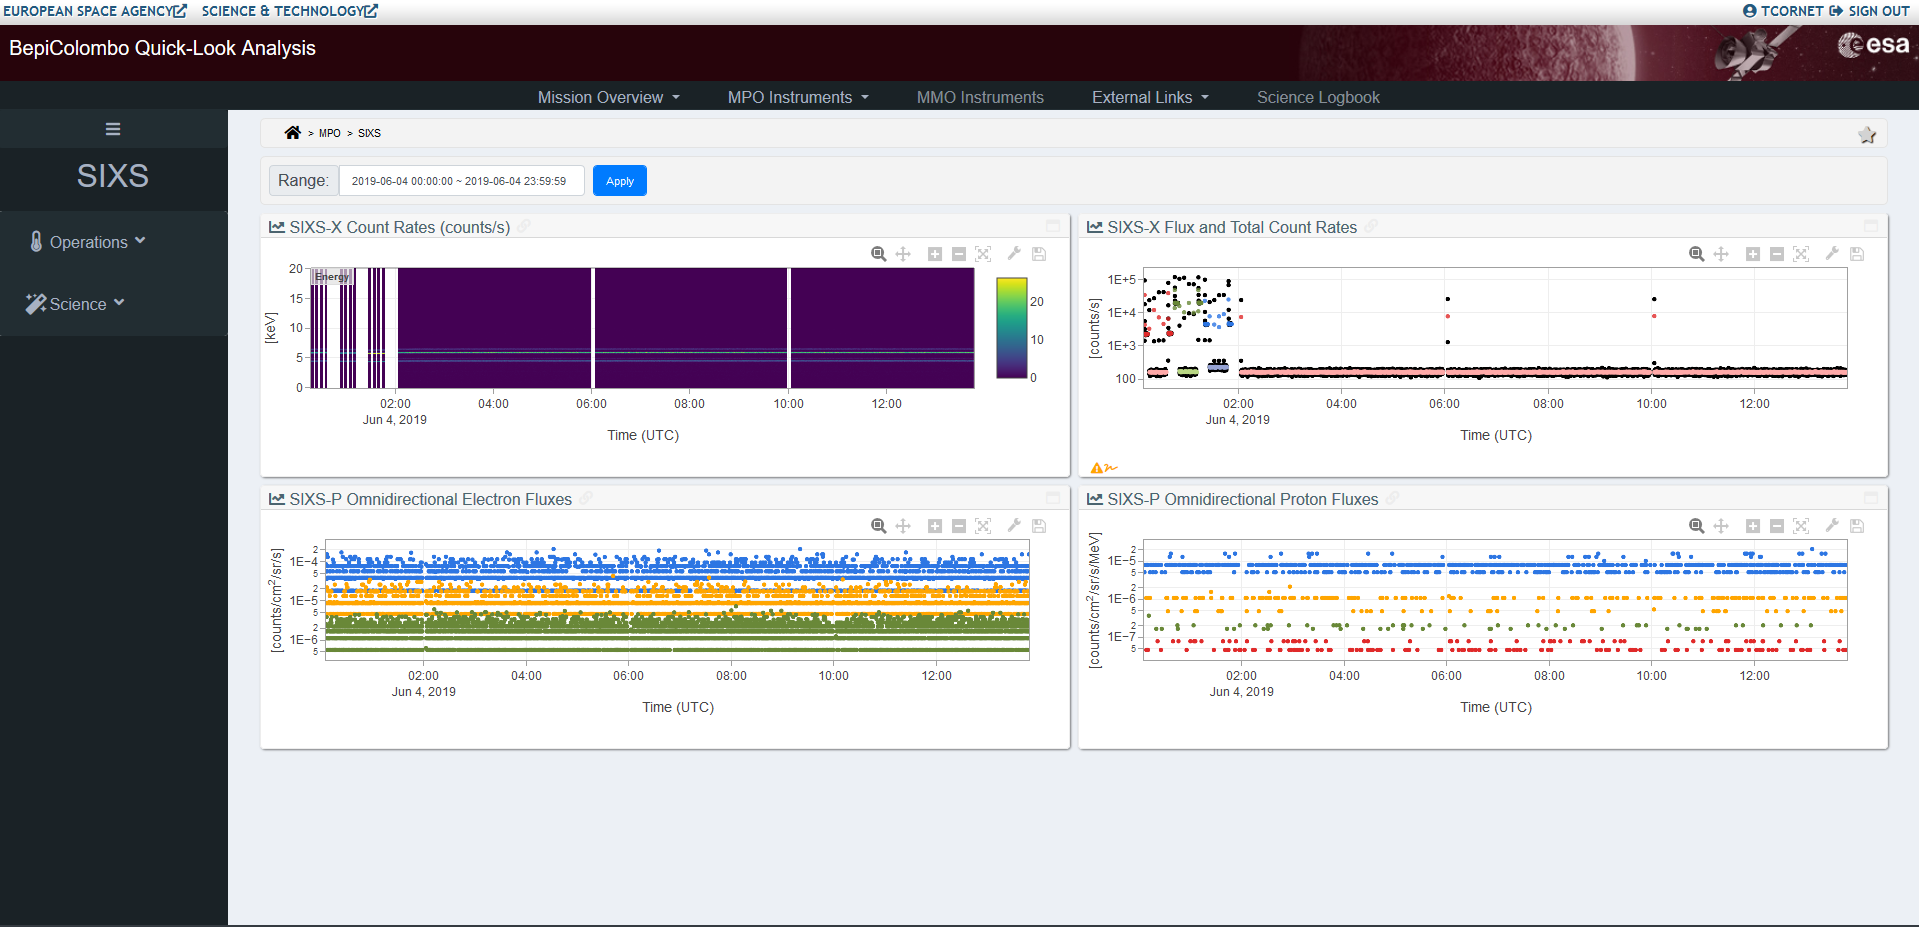Viewport: 1919px width, 927px height.
Task: Open MMO Instruments menu item
Action: (980, 97)
